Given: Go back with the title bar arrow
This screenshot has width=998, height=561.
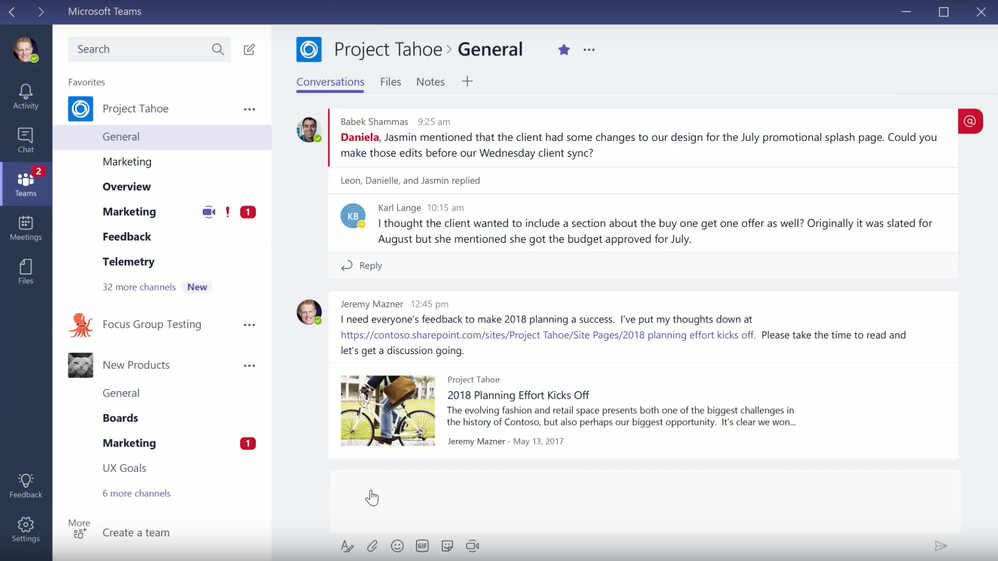Looking at the screenshot, I should tap(12, 11).
